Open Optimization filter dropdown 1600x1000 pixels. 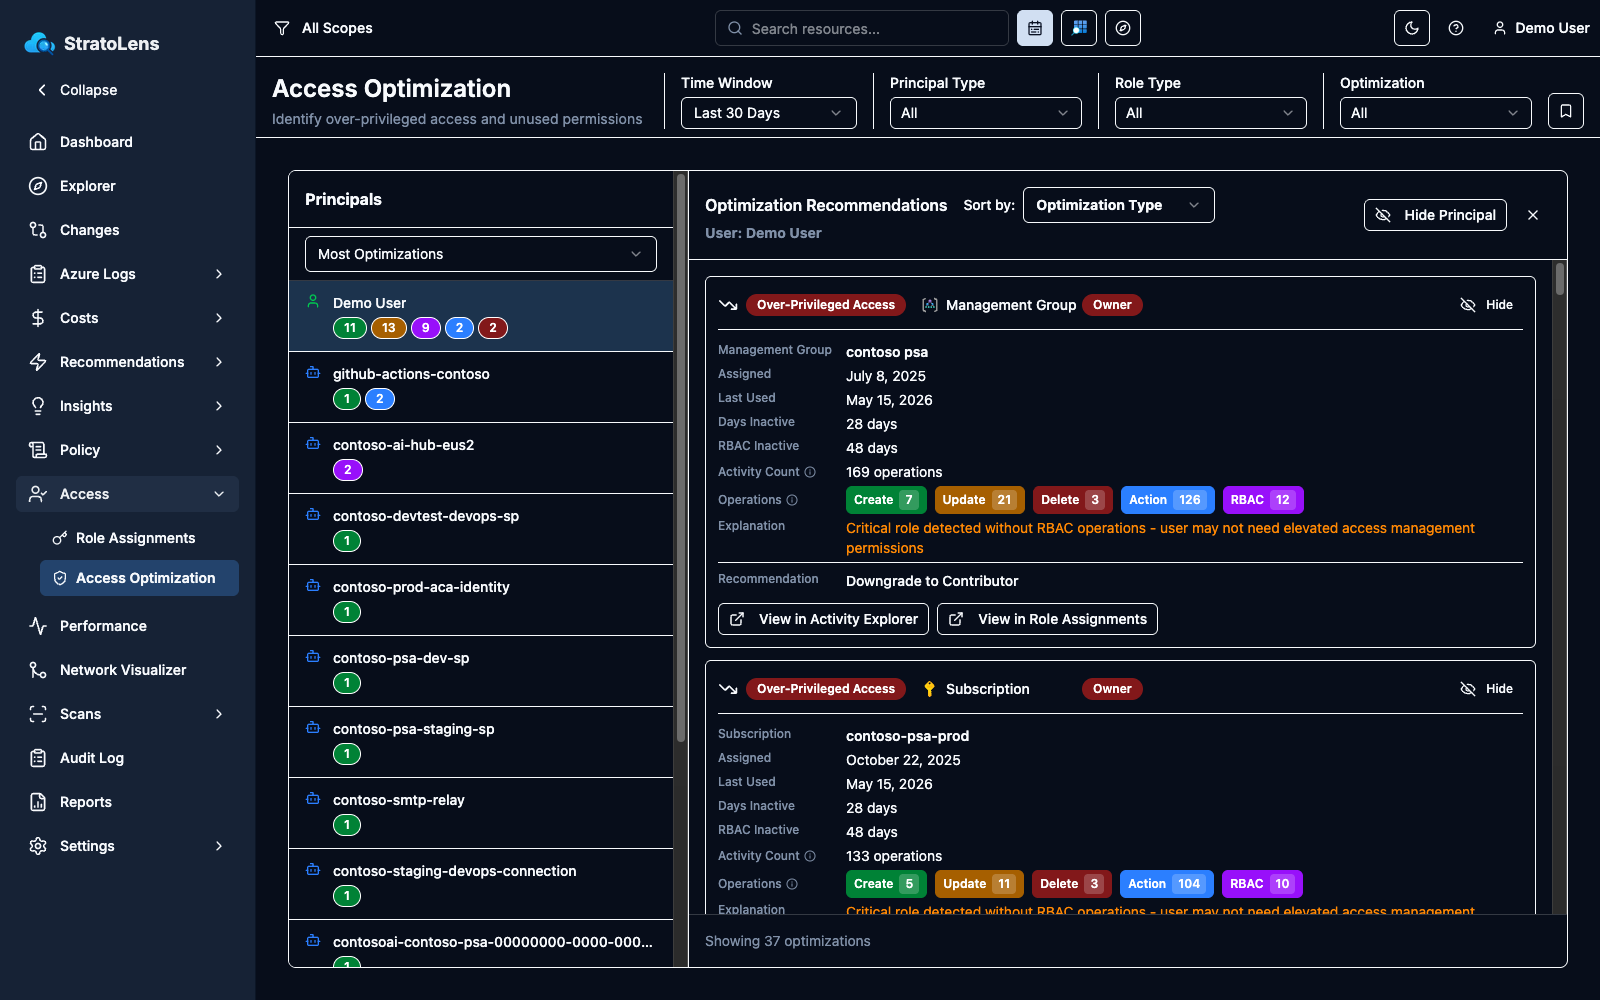pyautogui.click(x=1435, y=113)
